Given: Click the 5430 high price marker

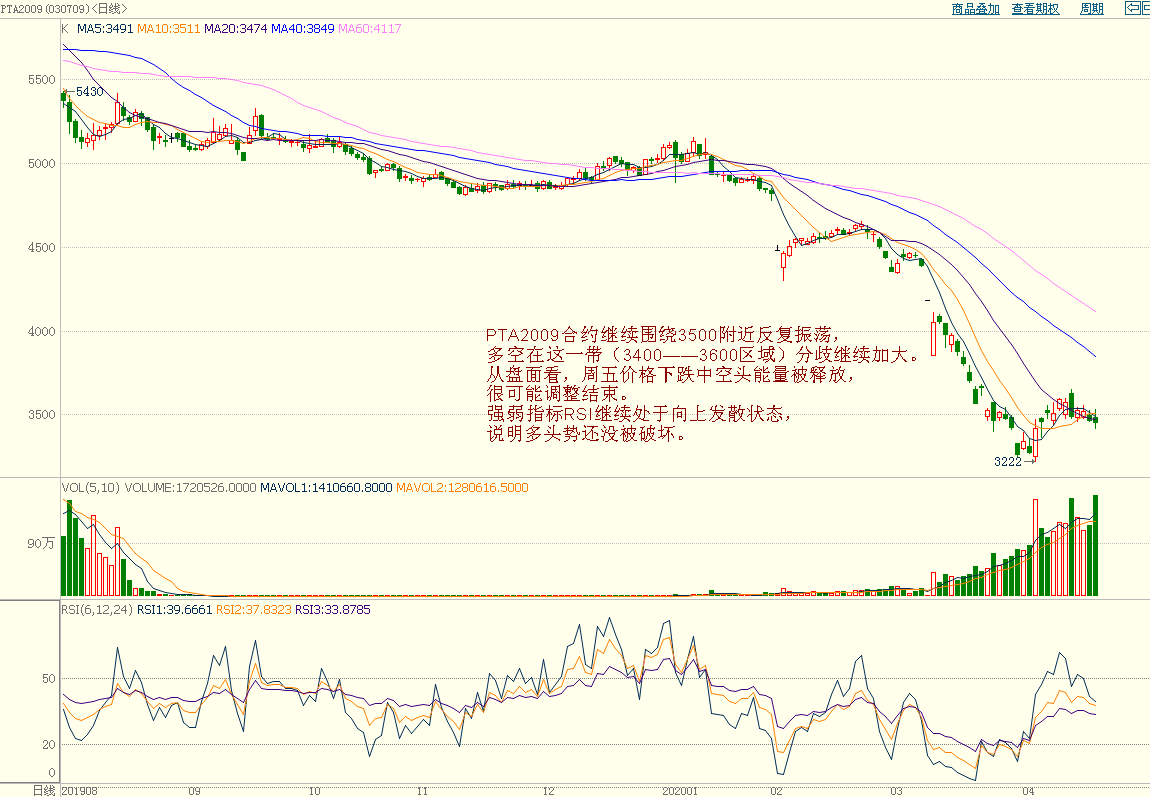Looking at the screenshot, I should 89,92.
